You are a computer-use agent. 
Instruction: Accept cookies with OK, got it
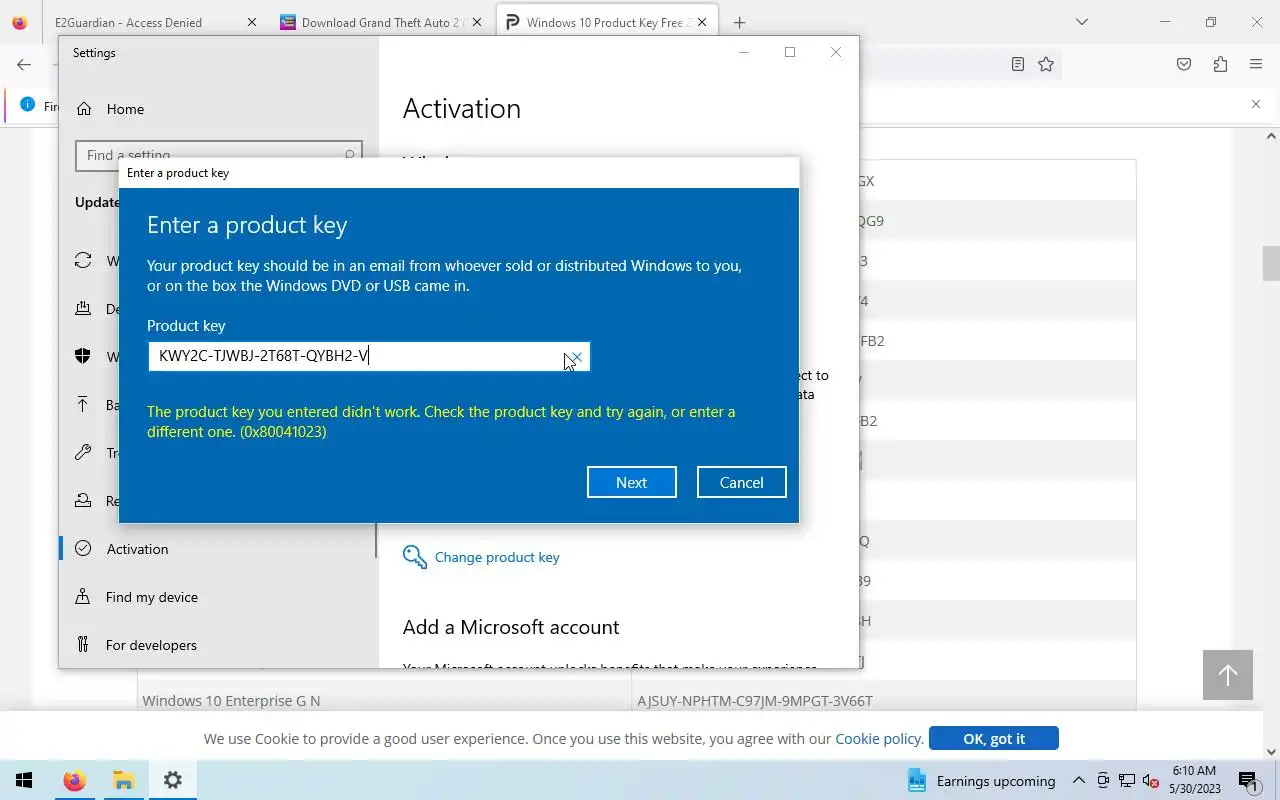(x=993, y=738)
